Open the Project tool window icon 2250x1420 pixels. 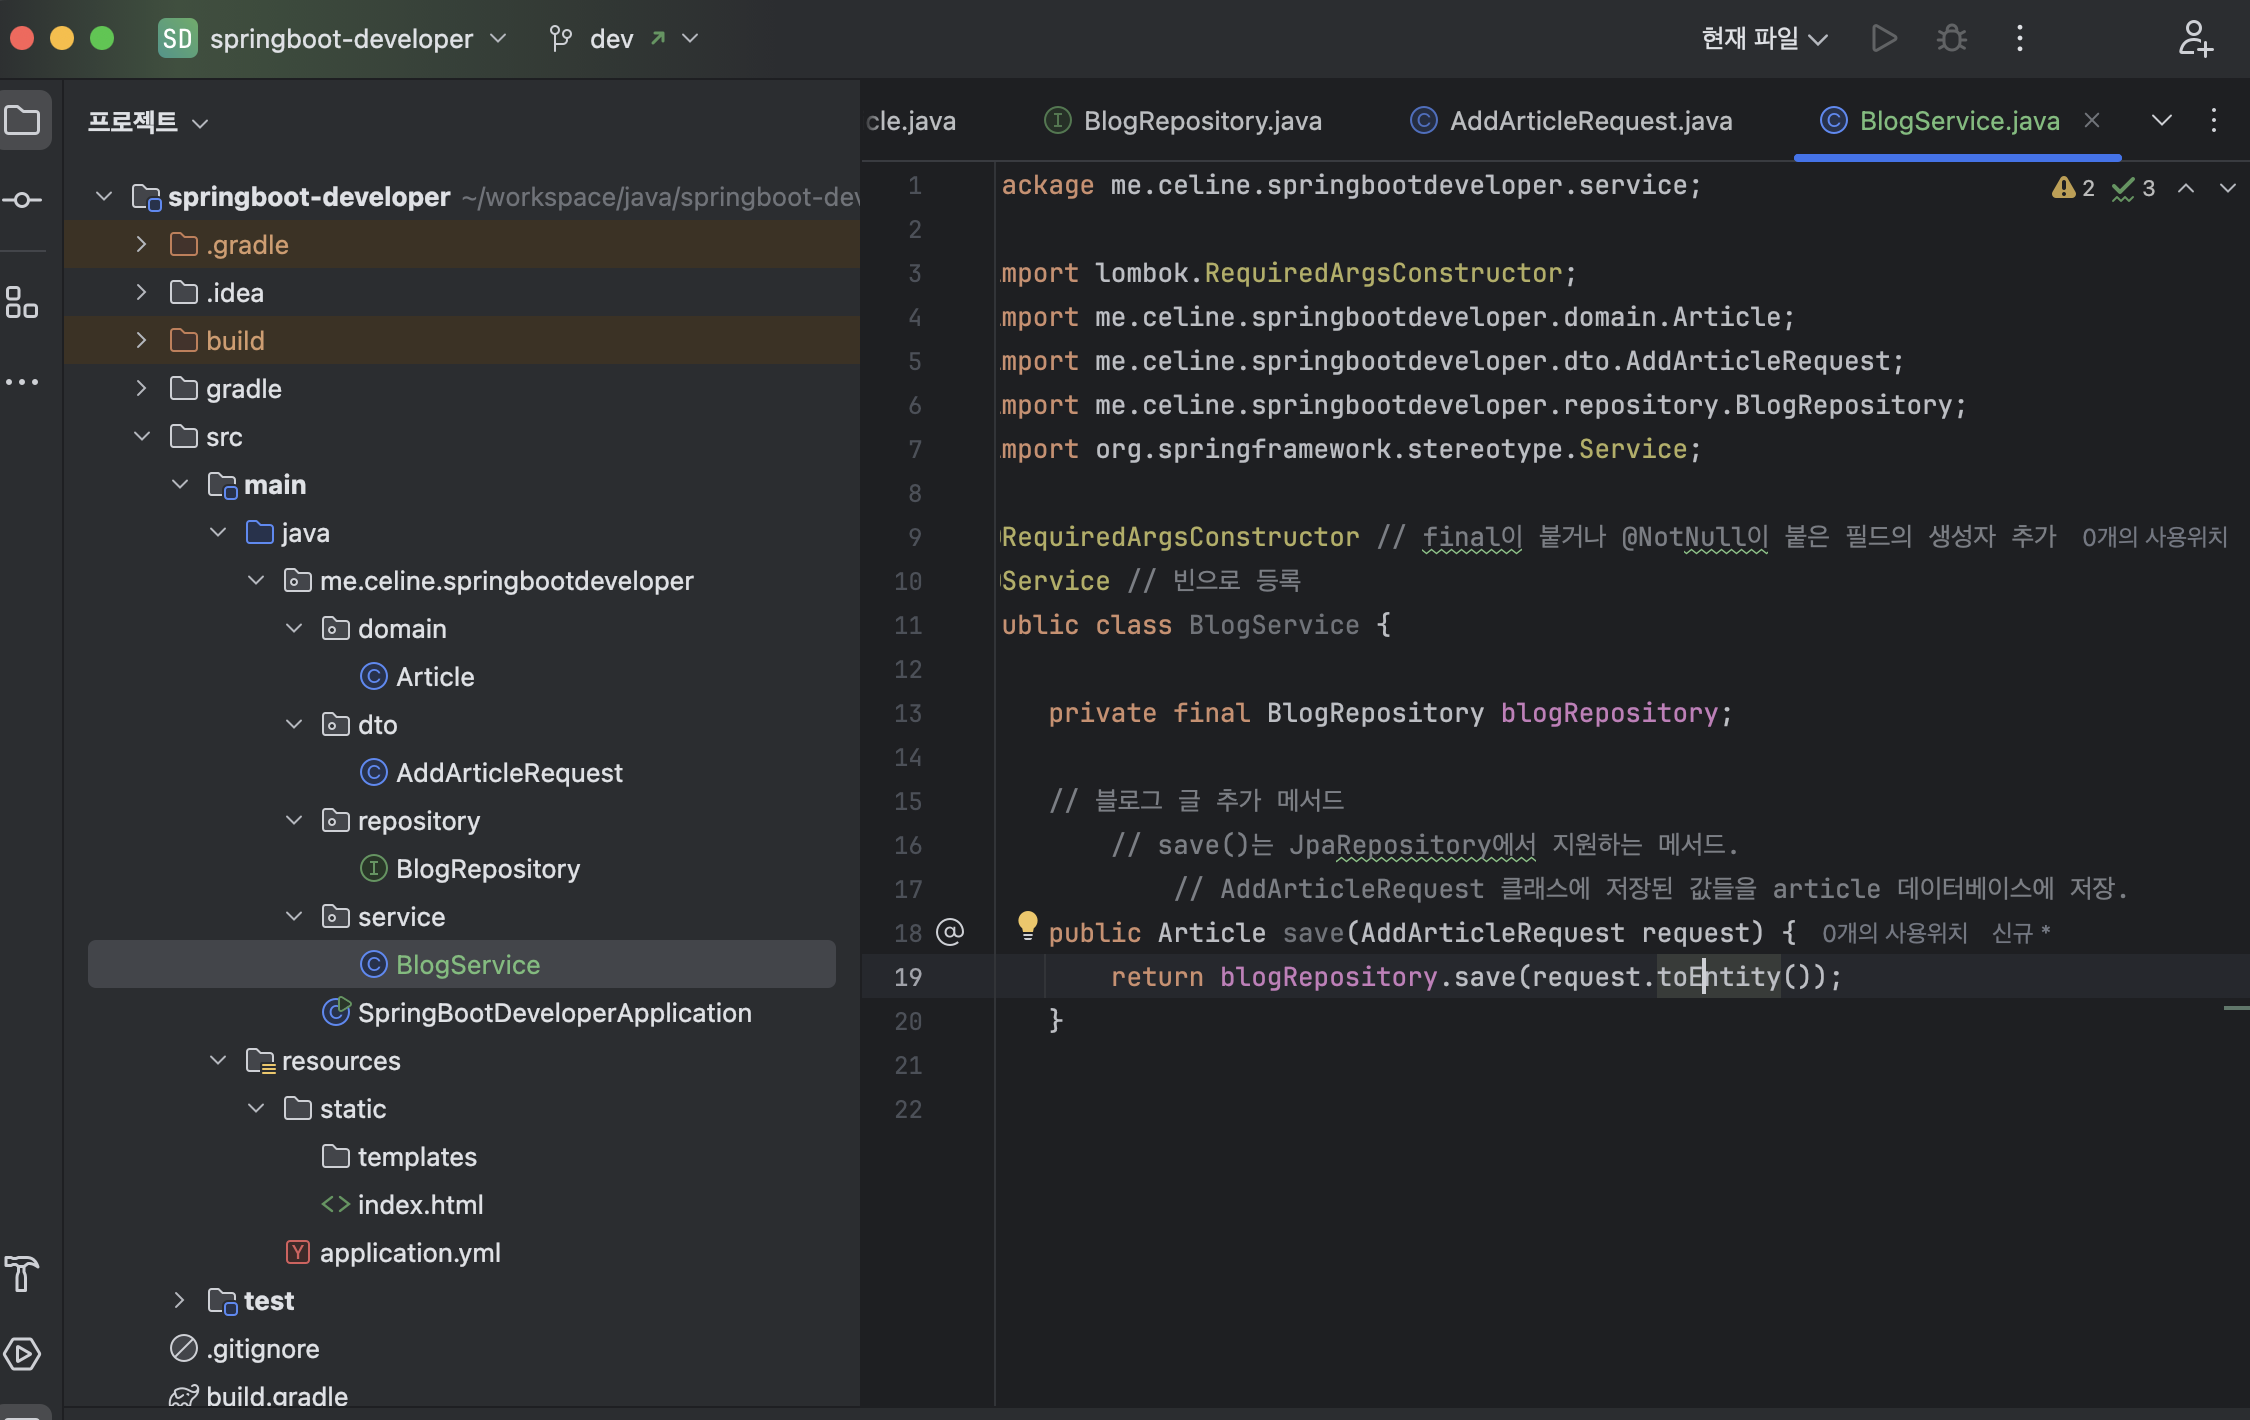point(23,122)
